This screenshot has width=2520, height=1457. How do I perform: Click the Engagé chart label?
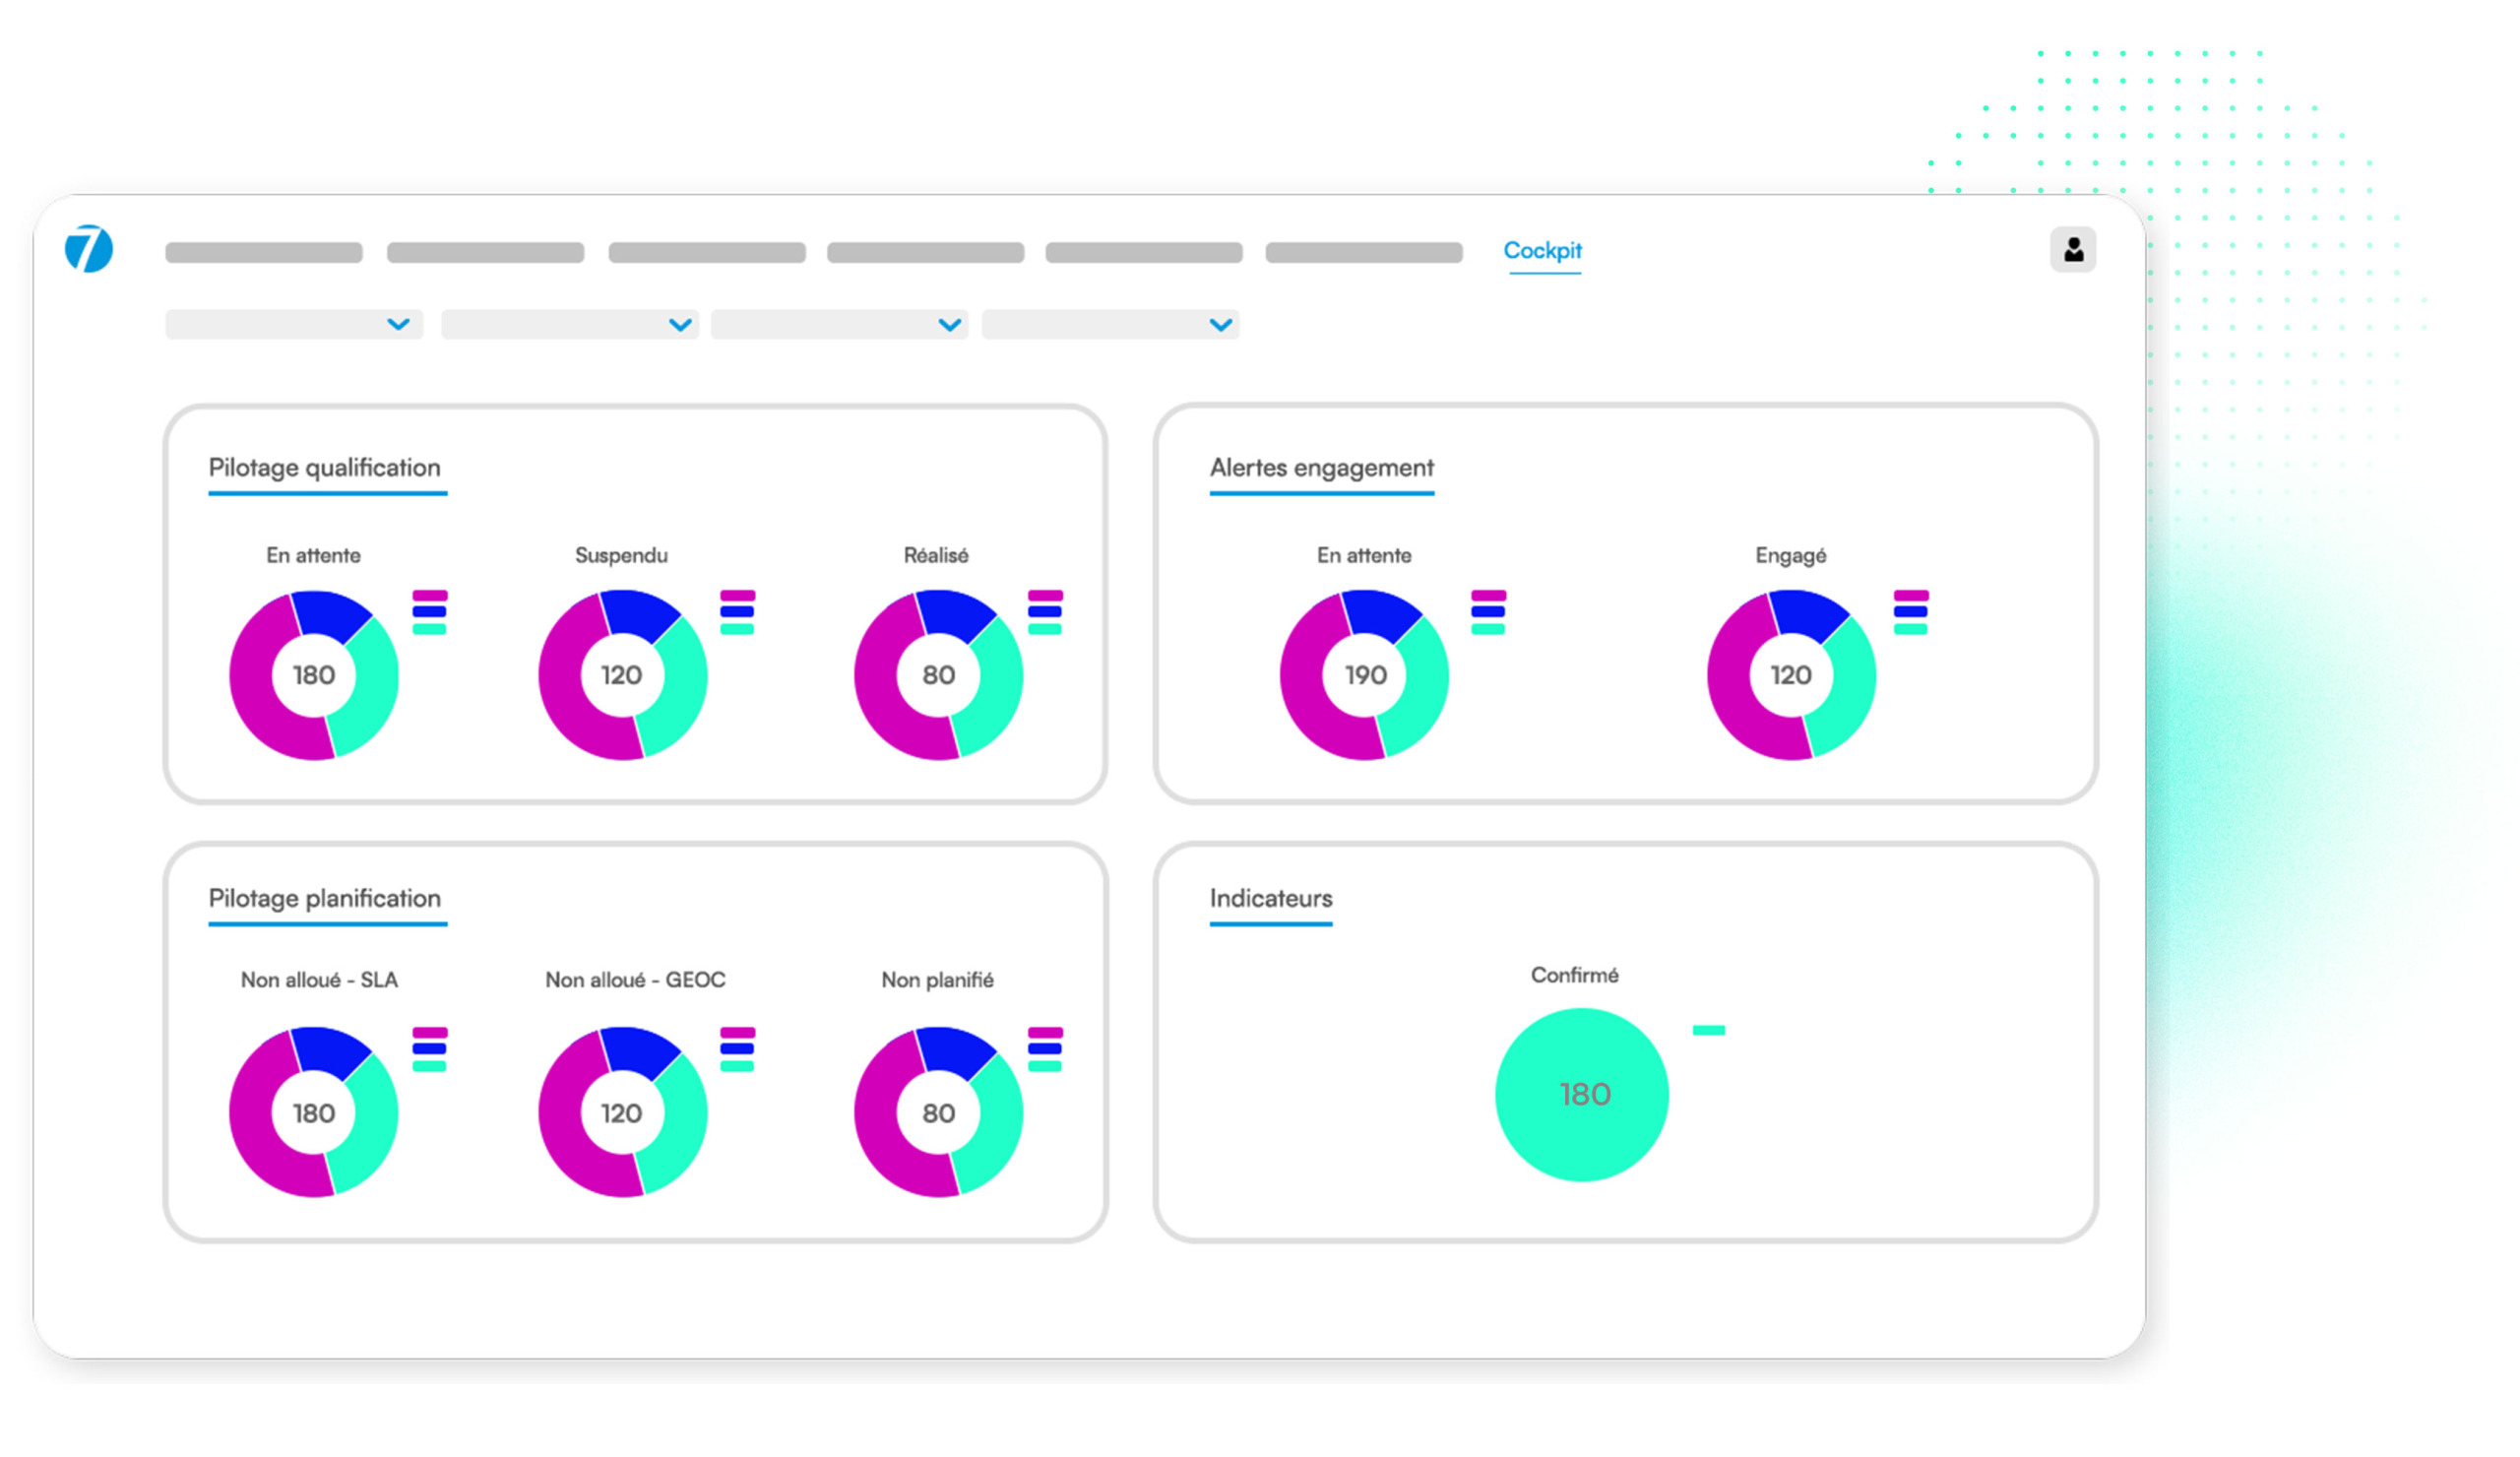[x=1790, y=556]
